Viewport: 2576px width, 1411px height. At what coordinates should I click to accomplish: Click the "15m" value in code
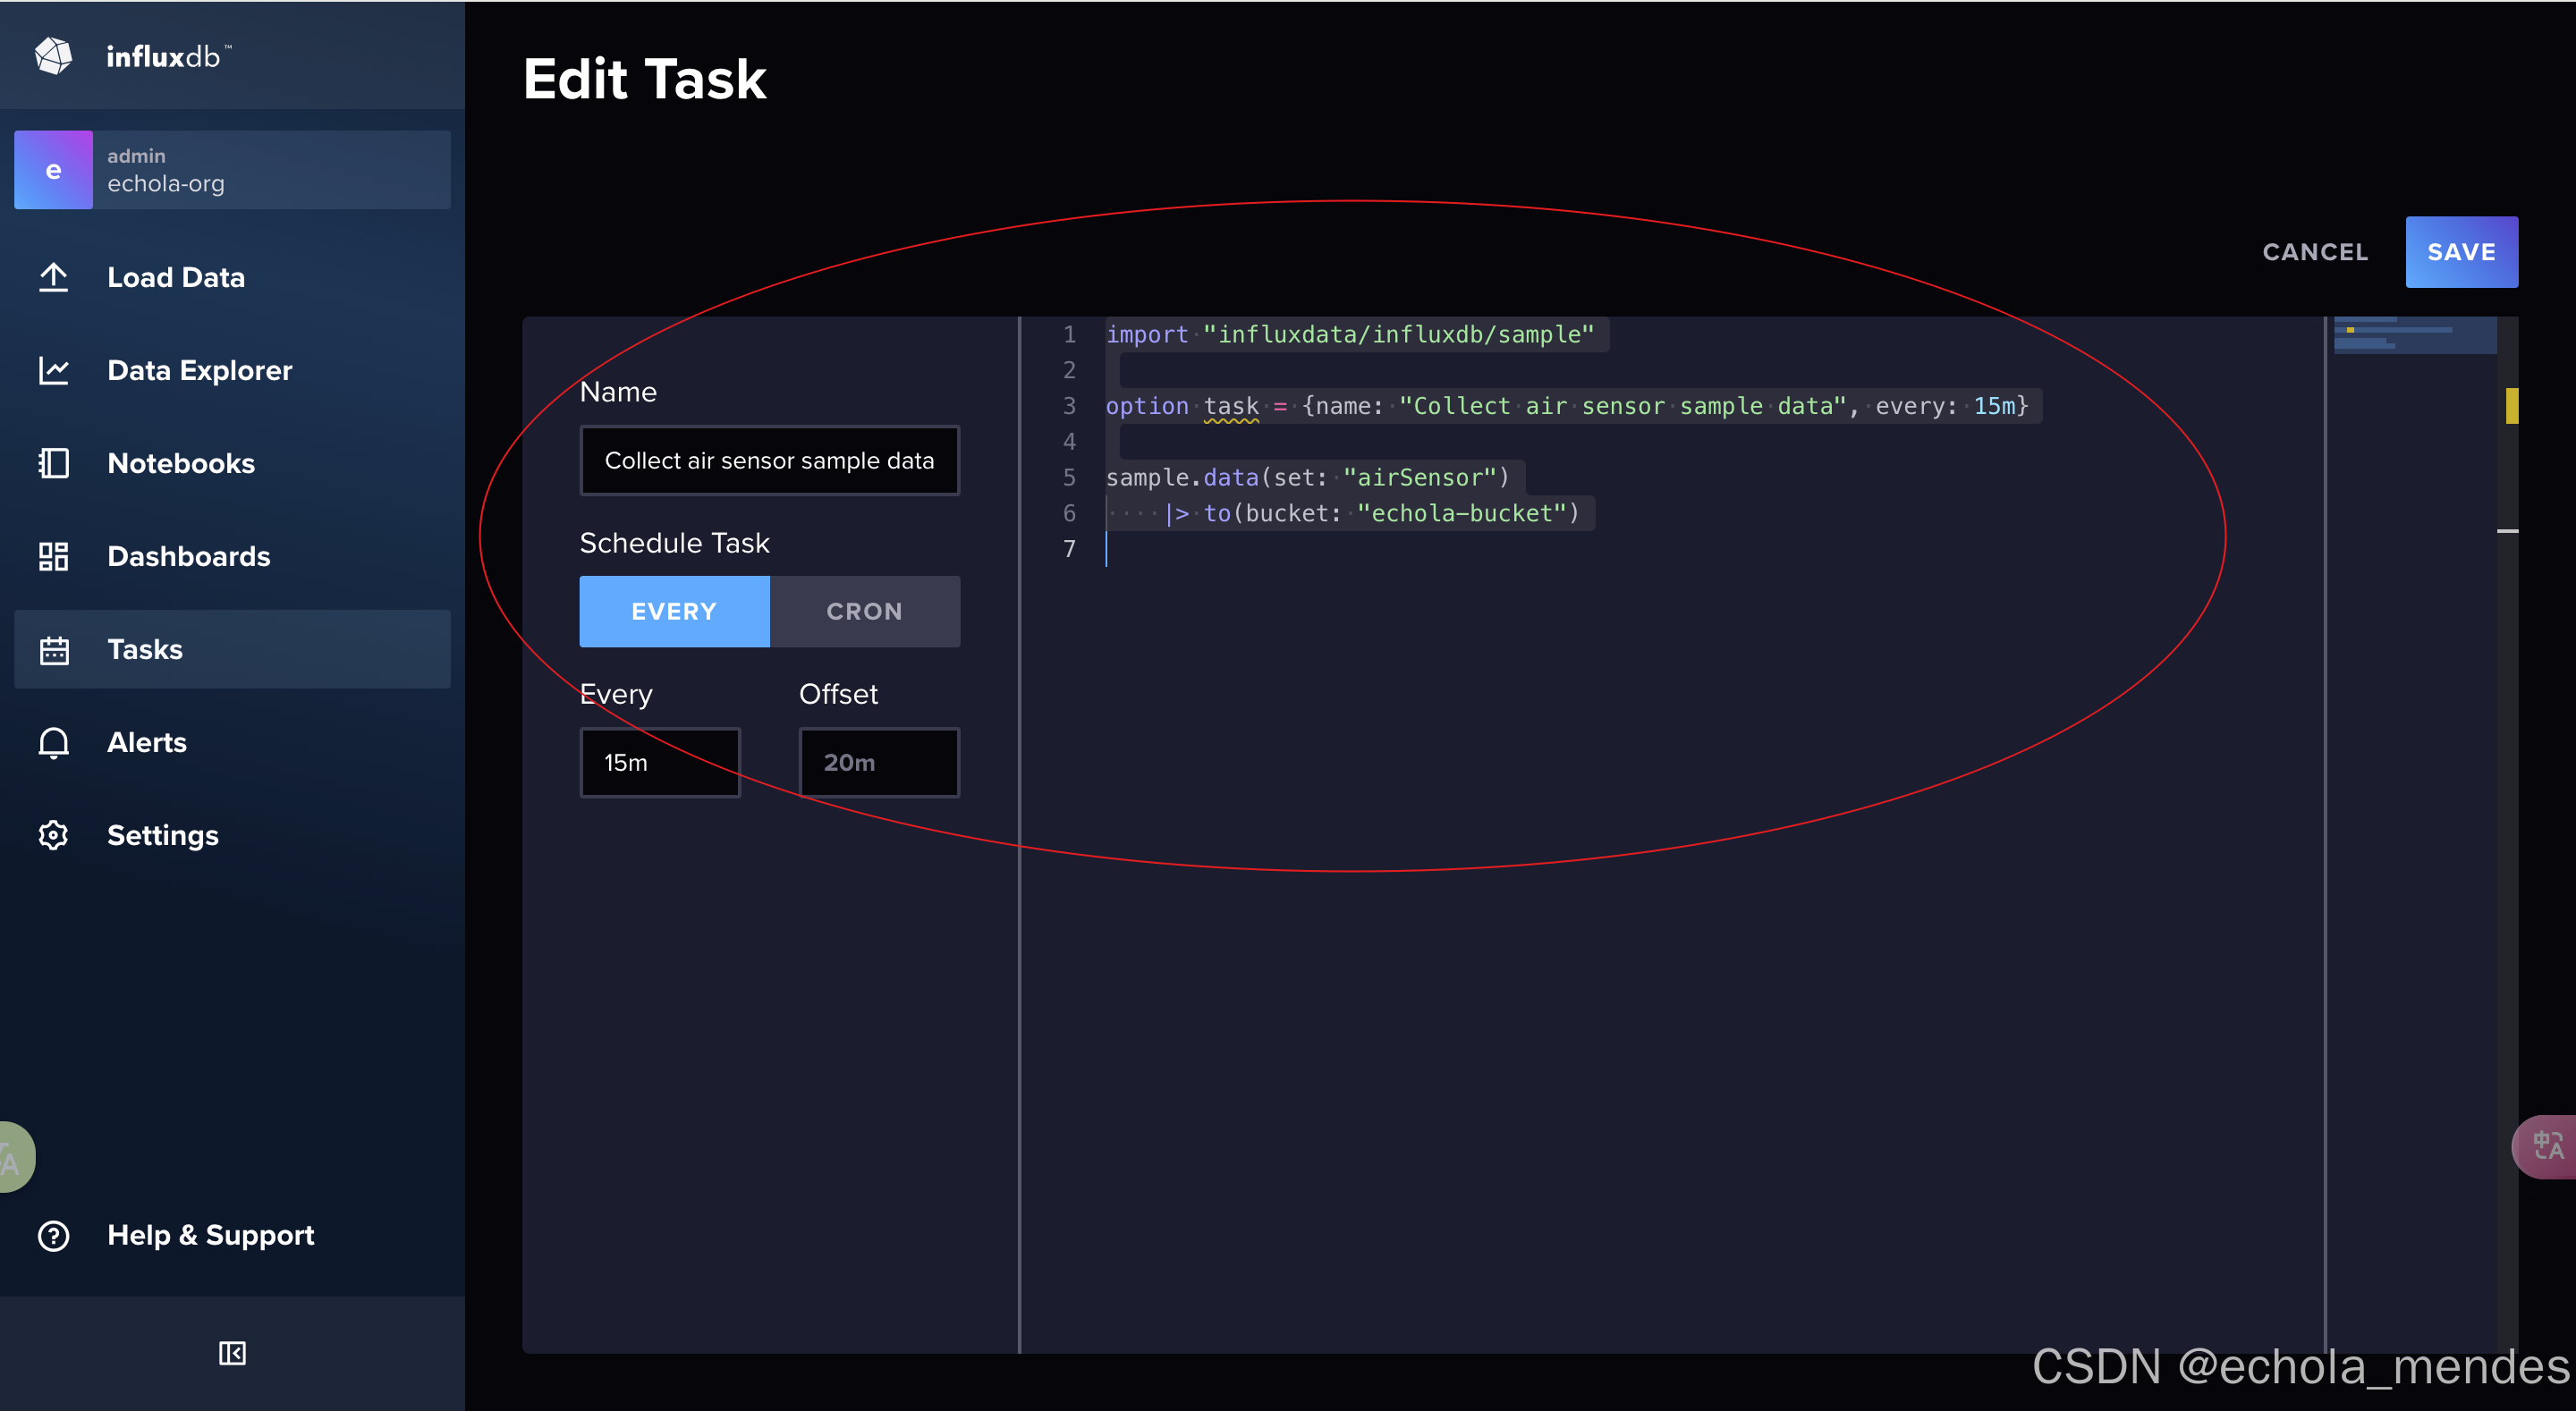(x=1994, y=406)
